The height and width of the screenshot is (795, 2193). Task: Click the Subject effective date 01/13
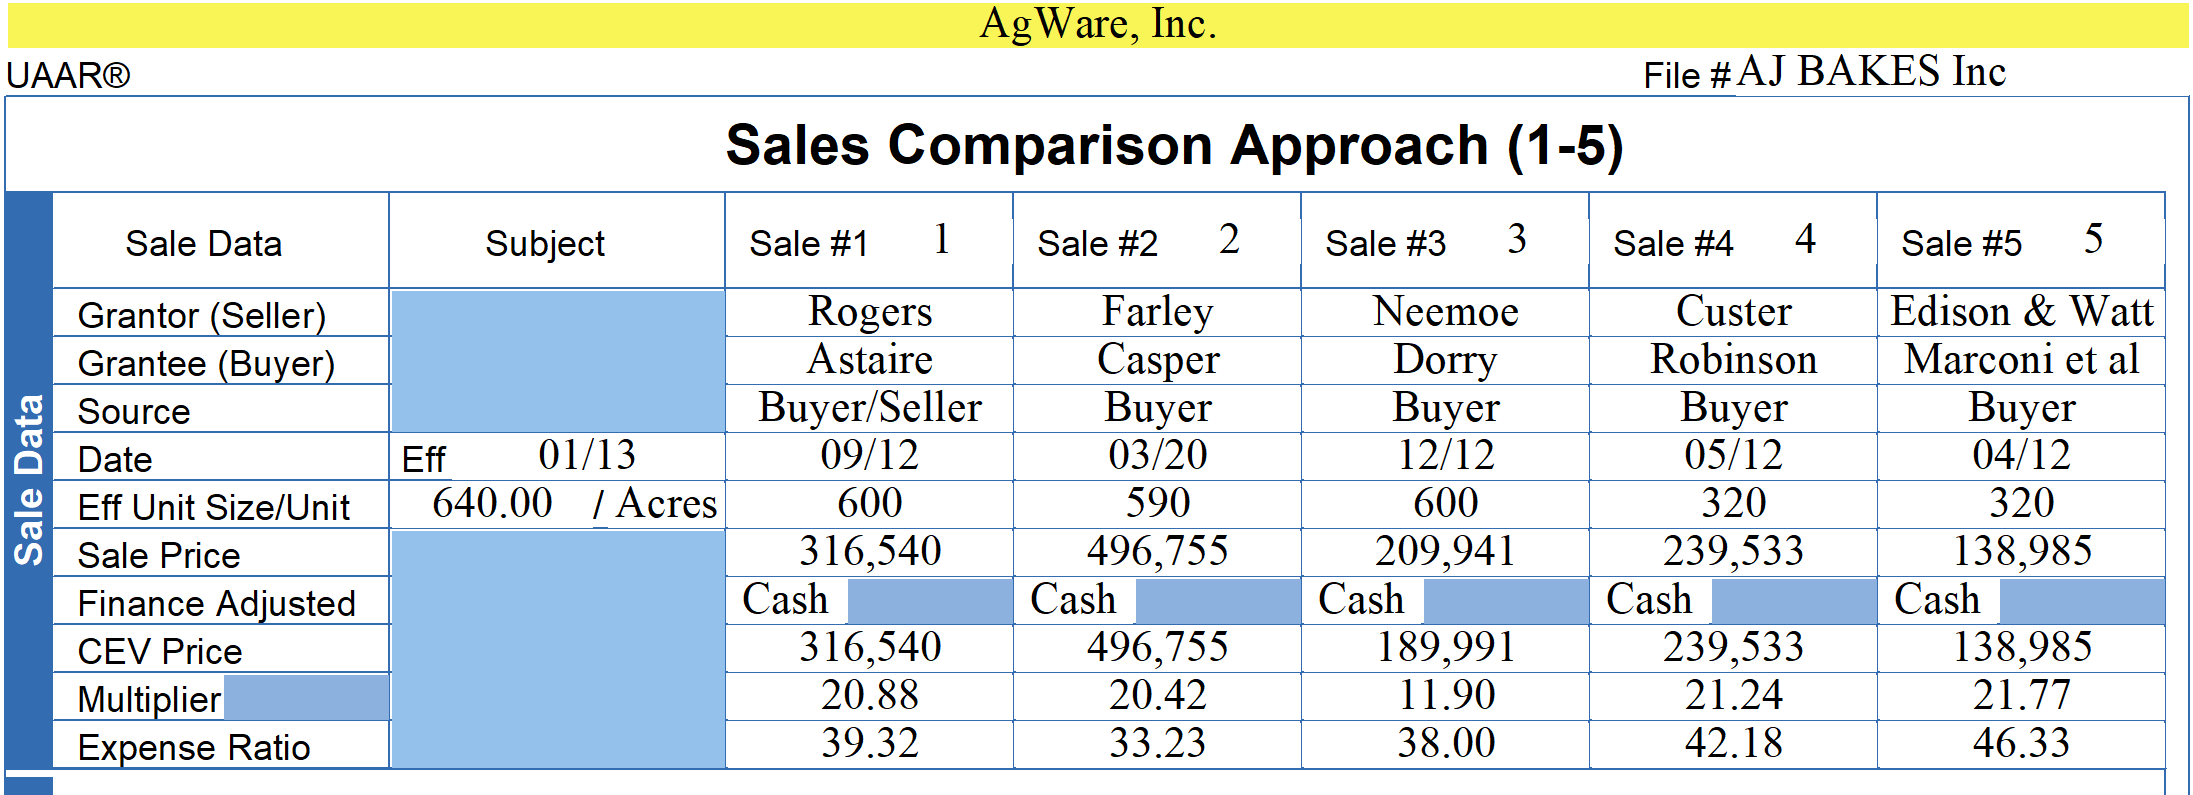pyautogui.click(x=587, y=456)
